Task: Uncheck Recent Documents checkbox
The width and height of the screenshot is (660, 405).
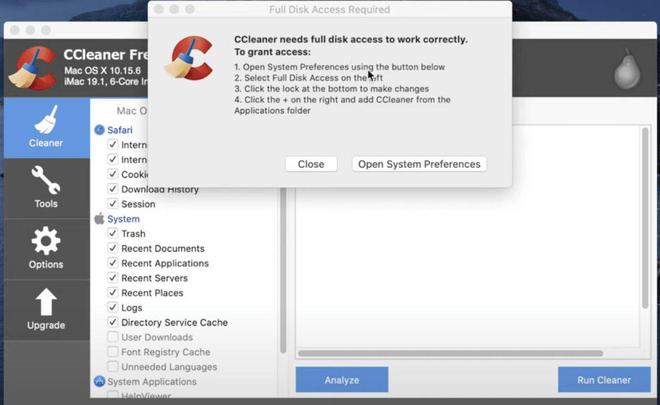Action: tap(112, 248)
